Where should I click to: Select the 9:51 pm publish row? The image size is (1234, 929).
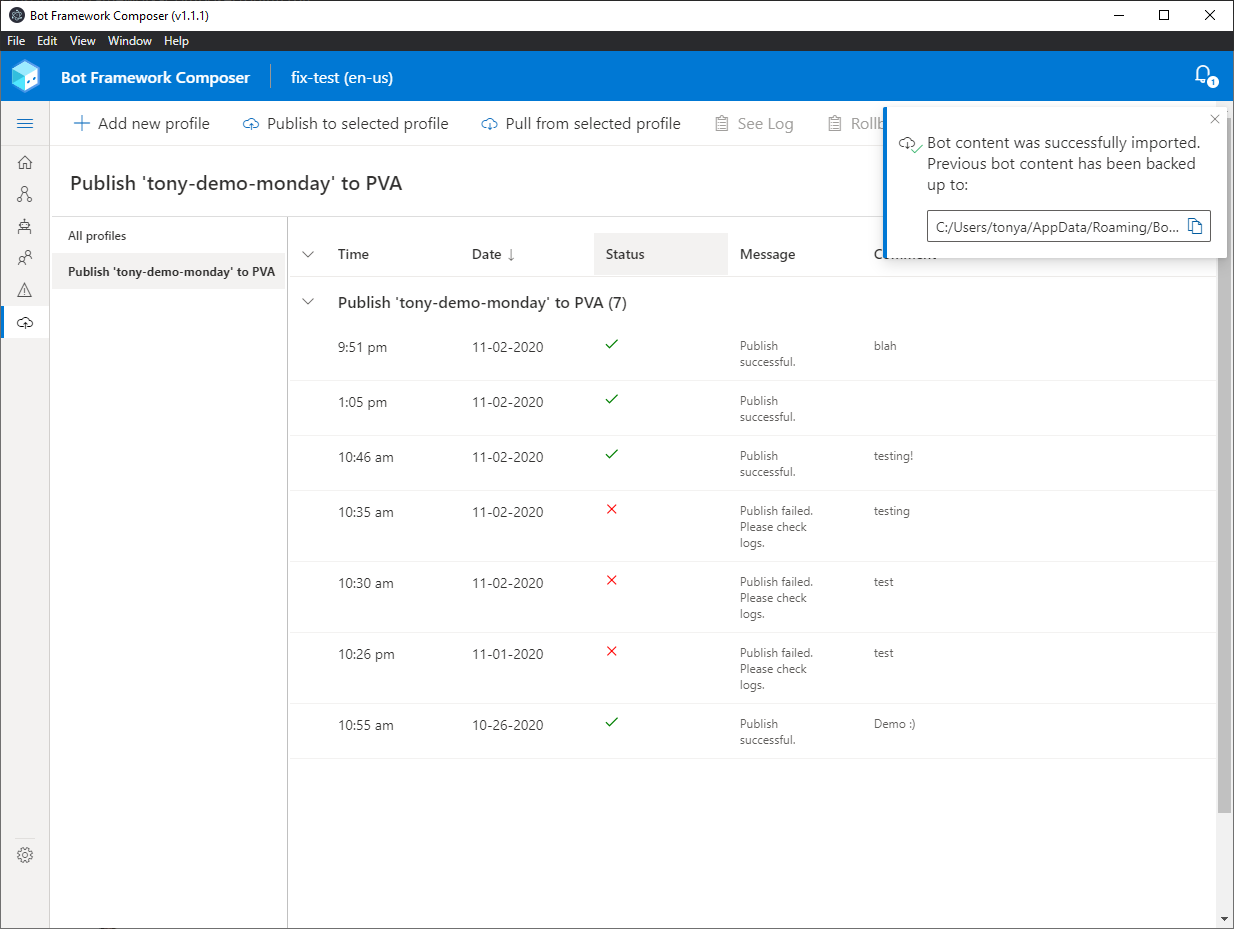[752, 353]
